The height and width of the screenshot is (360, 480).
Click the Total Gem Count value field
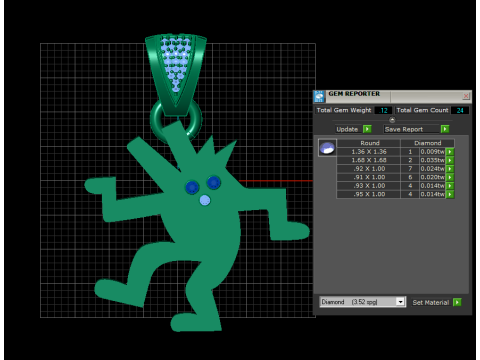coord(460,110)
